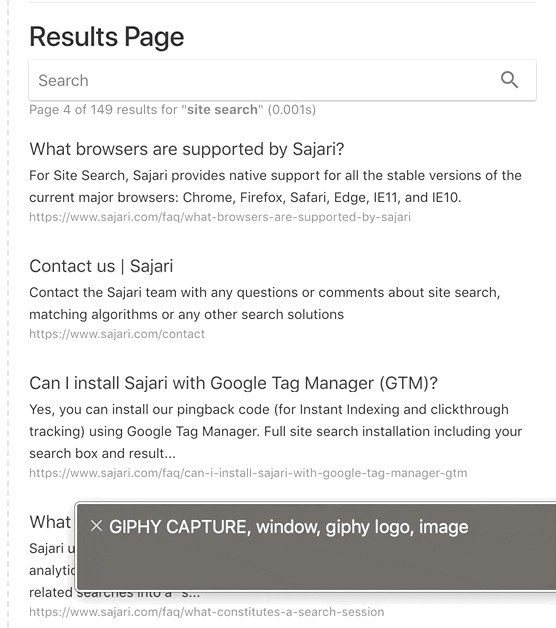Click the Google Tag Manager pingback description text
Screen dimensions: 556x628
(276, 431)
